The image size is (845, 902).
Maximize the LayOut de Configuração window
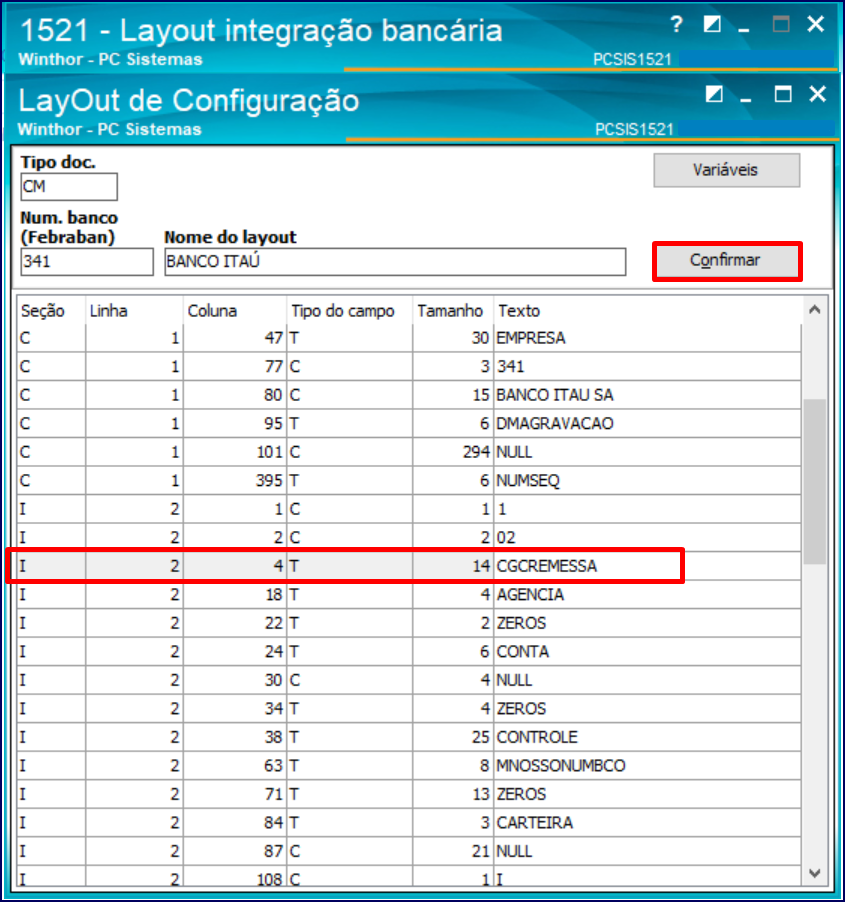pos(783,94)
